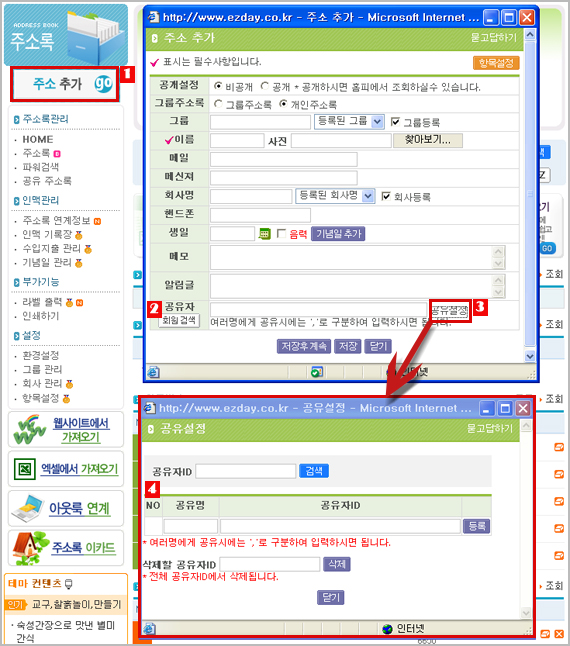Click the Excel import icon

click(x=25, y=468)
